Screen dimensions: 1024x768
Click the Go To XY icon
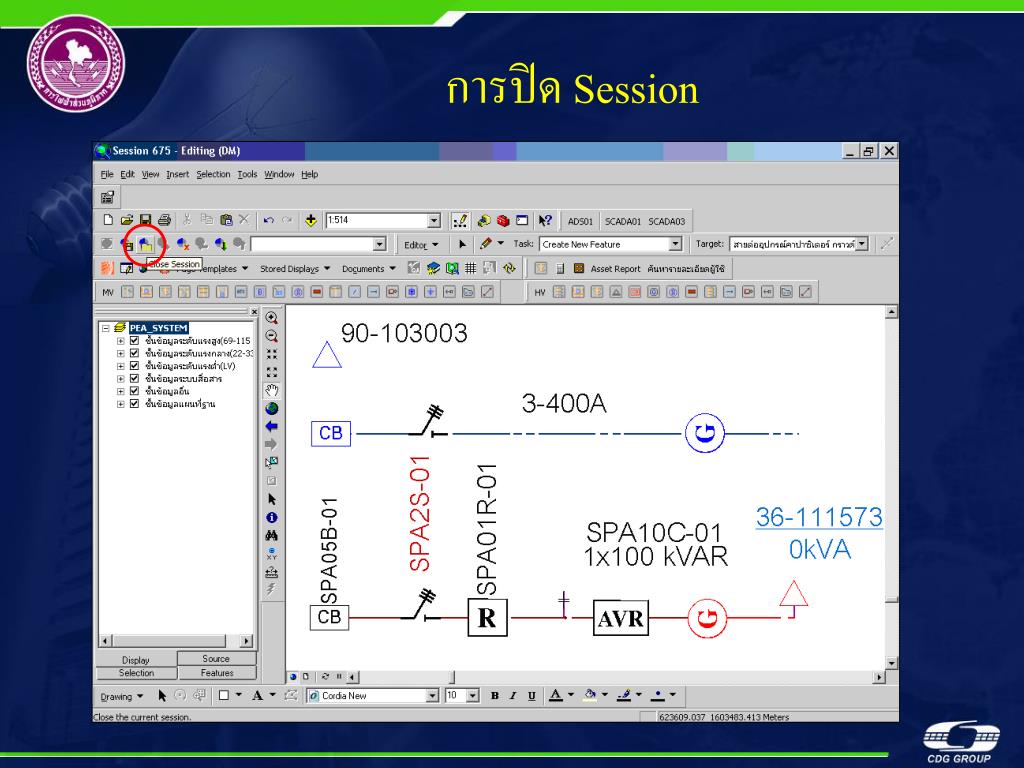272,554
